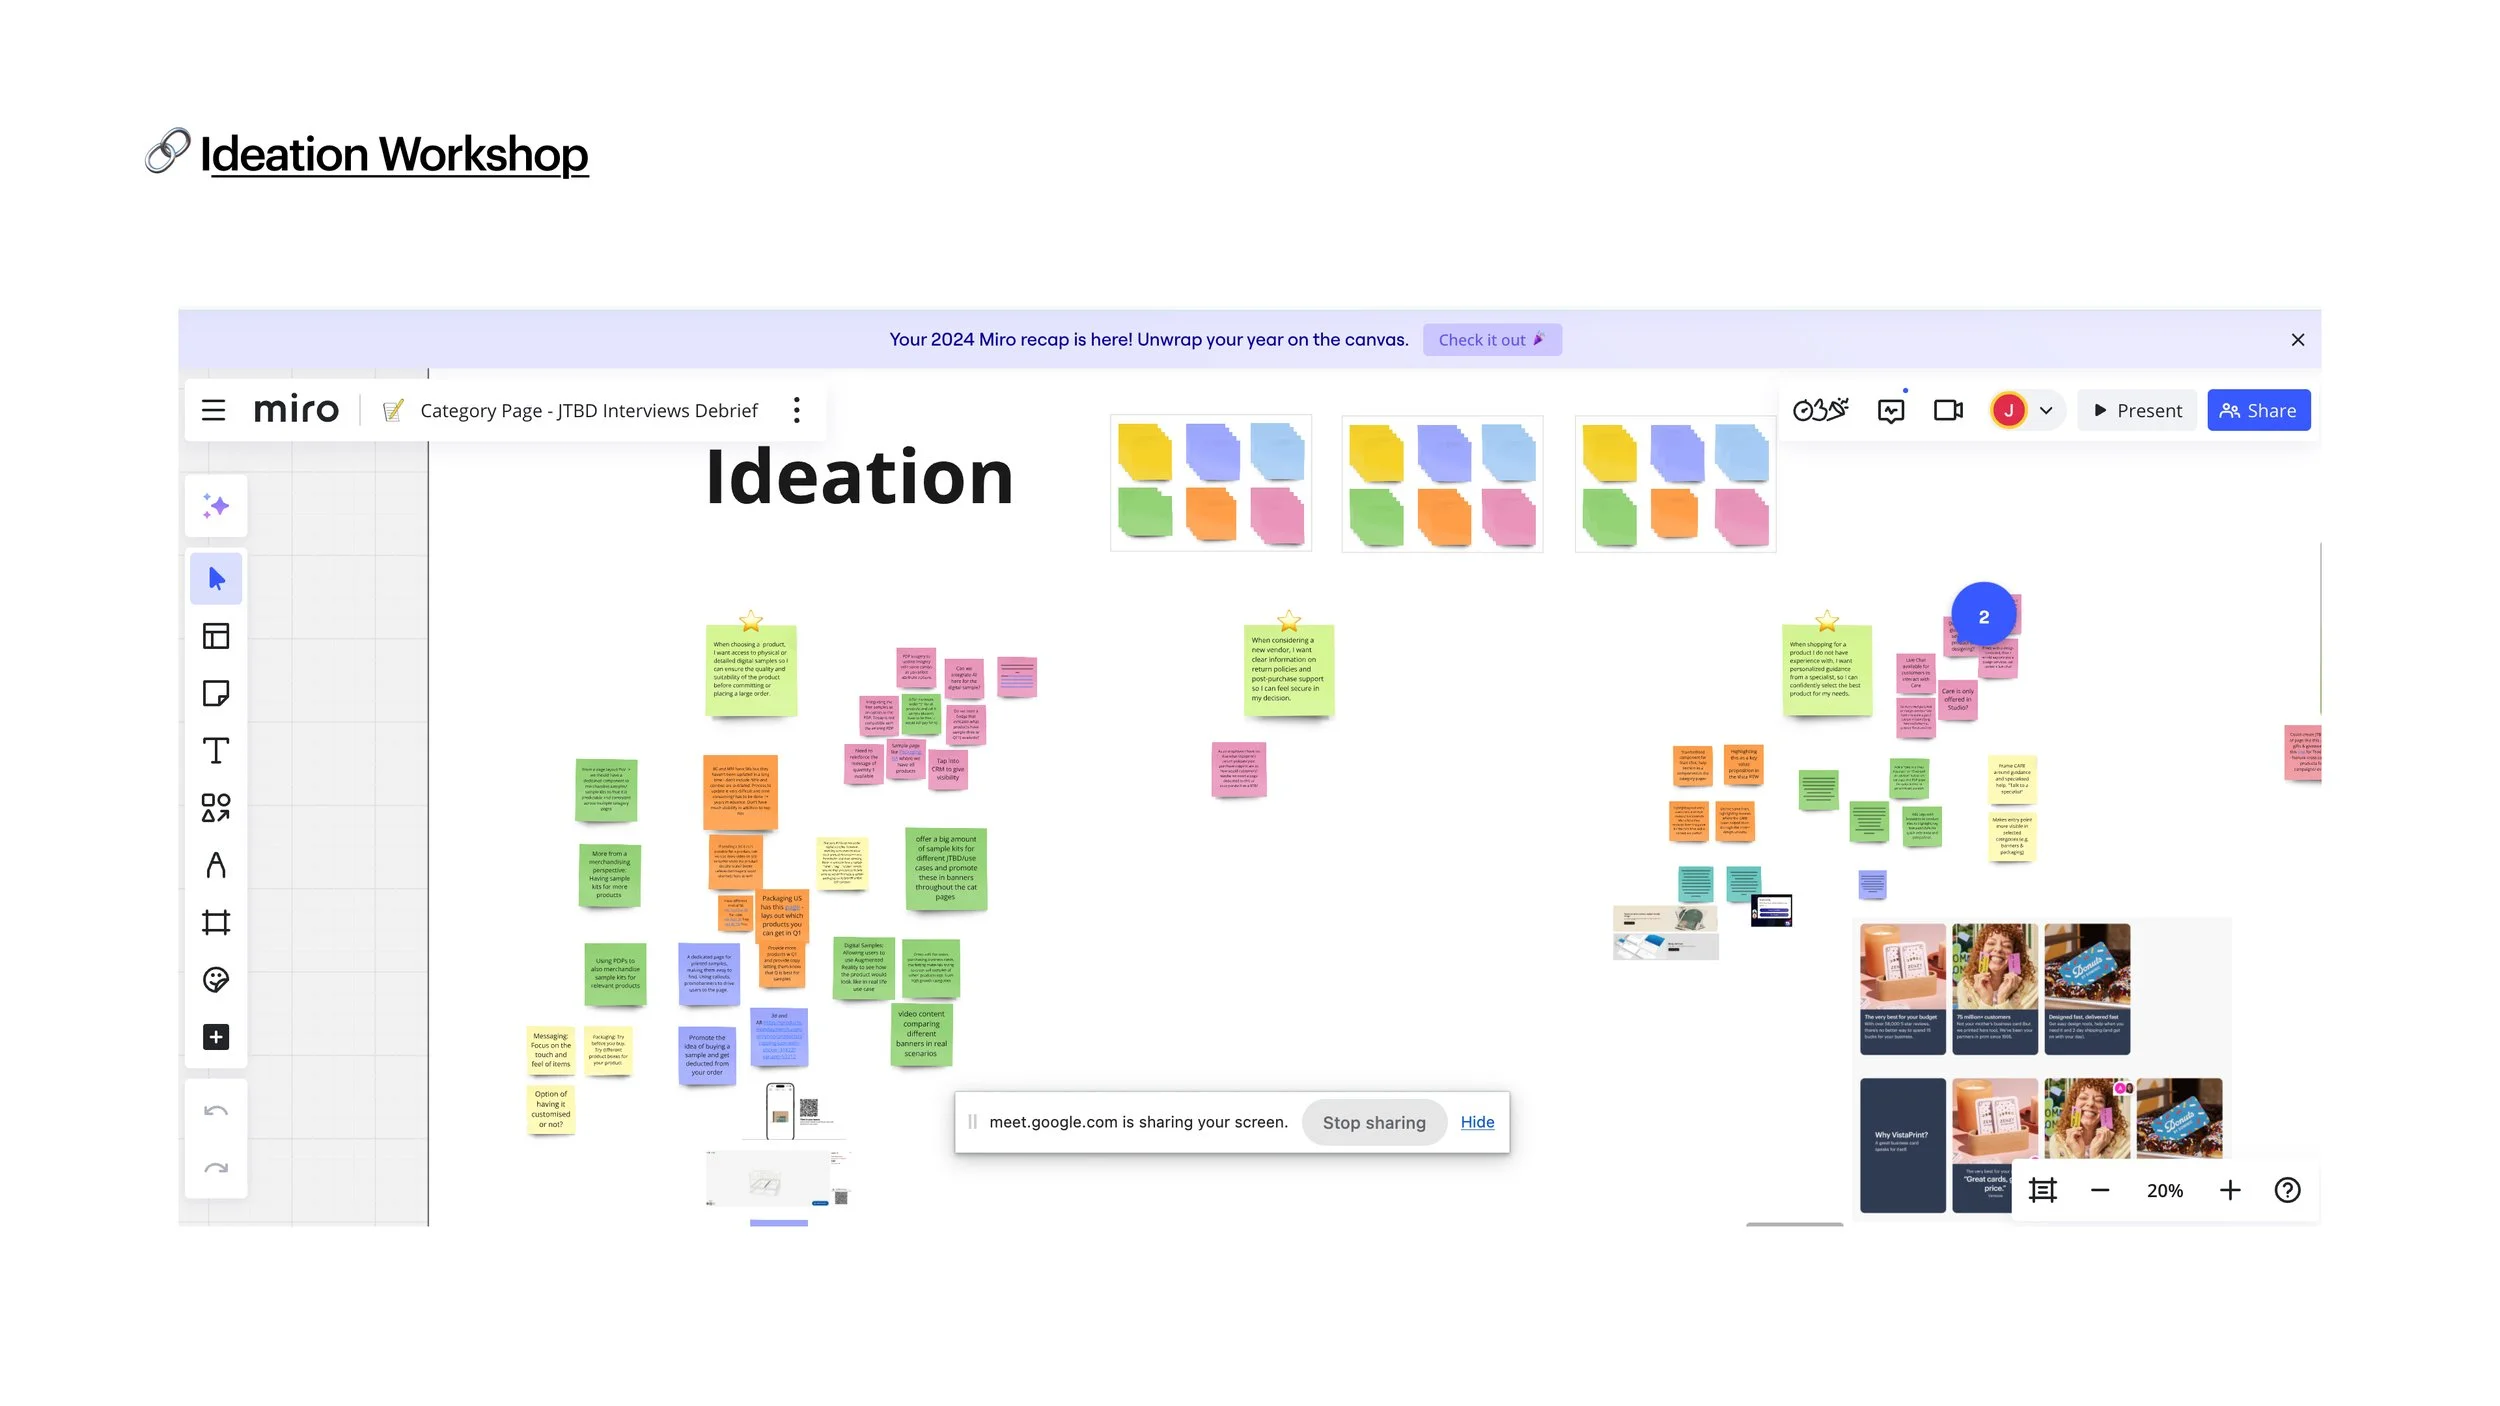Zoom in with the plus button
This screenshot has height=1406, width=2500.
[x=2229, y=1190]
